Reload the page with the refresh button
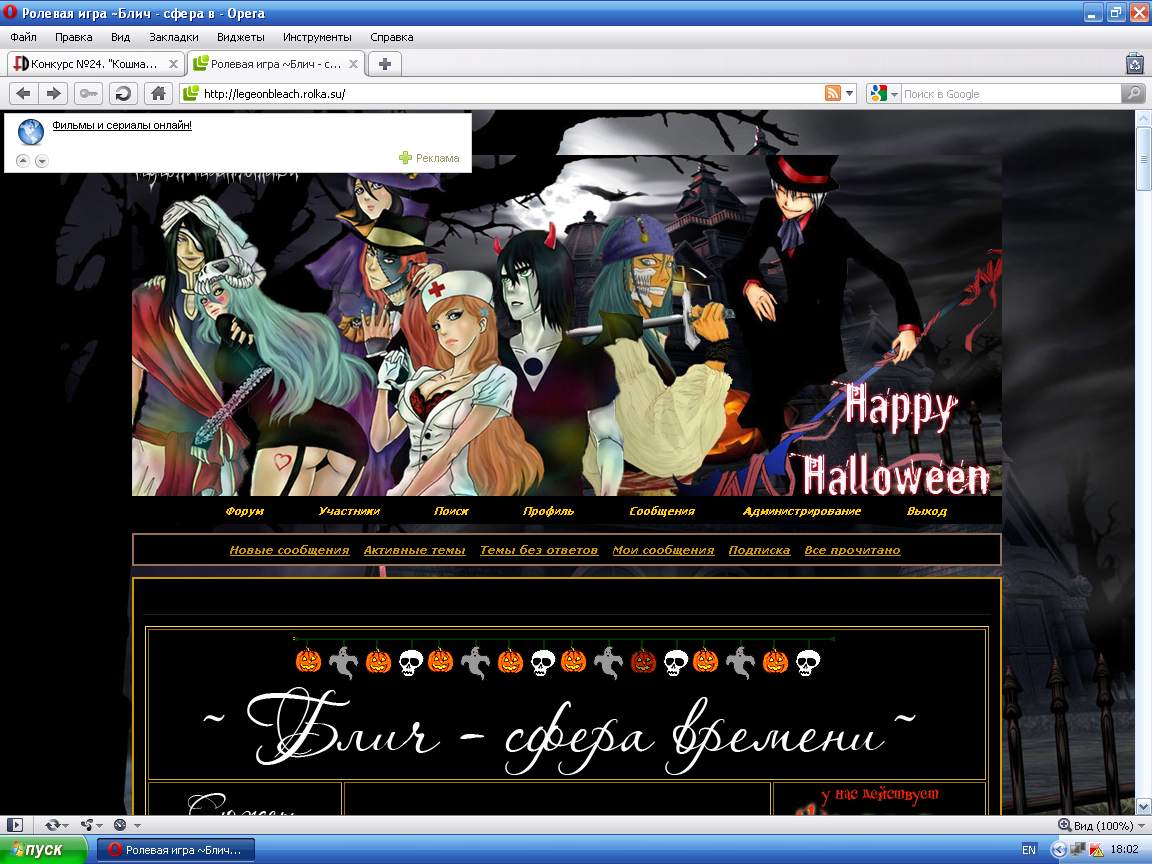The width and height of the screenshot is (1152, 864). coord(123,93)
